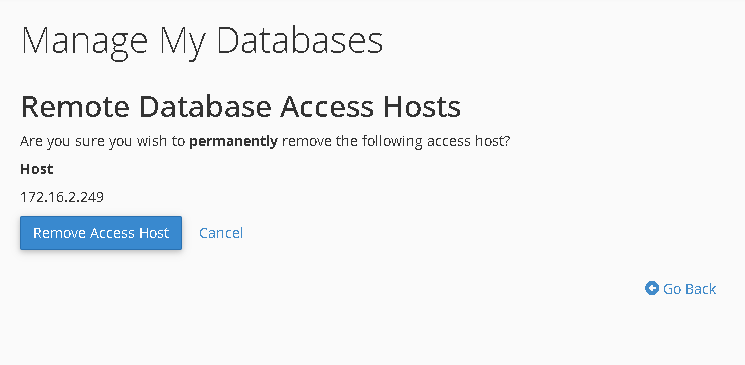This screenshot has height=365, width=745.
Task: Click the Manage My Databases page title
Action: [202, 42]
